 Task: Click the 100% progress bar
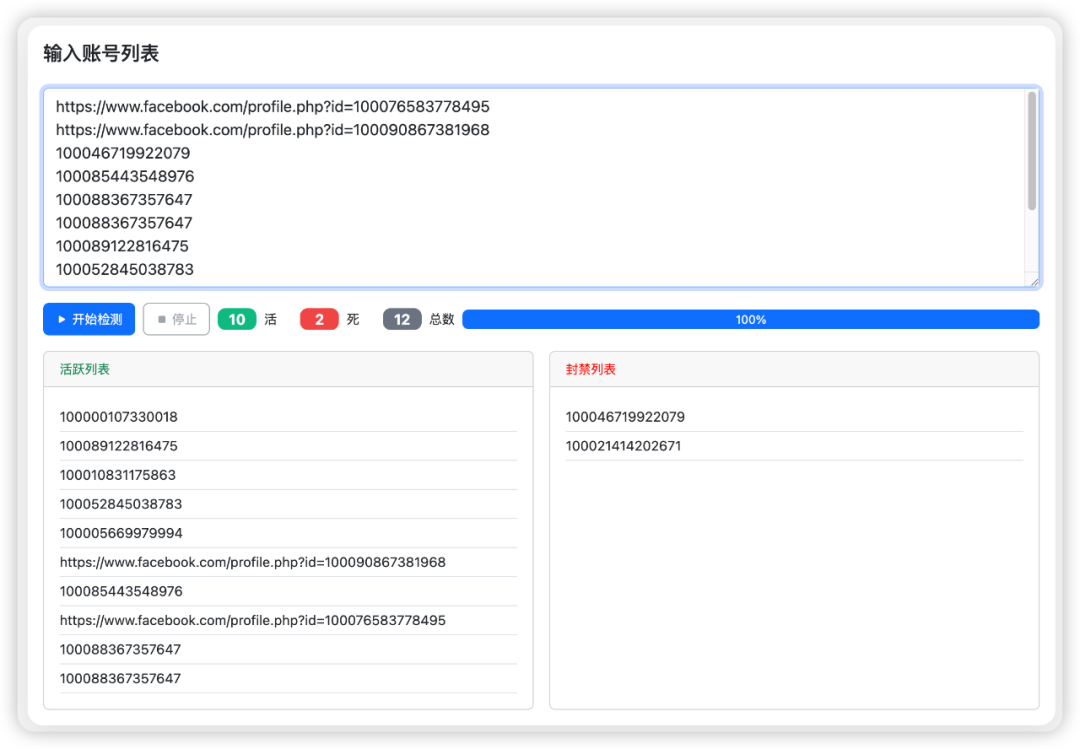(751, 319)
